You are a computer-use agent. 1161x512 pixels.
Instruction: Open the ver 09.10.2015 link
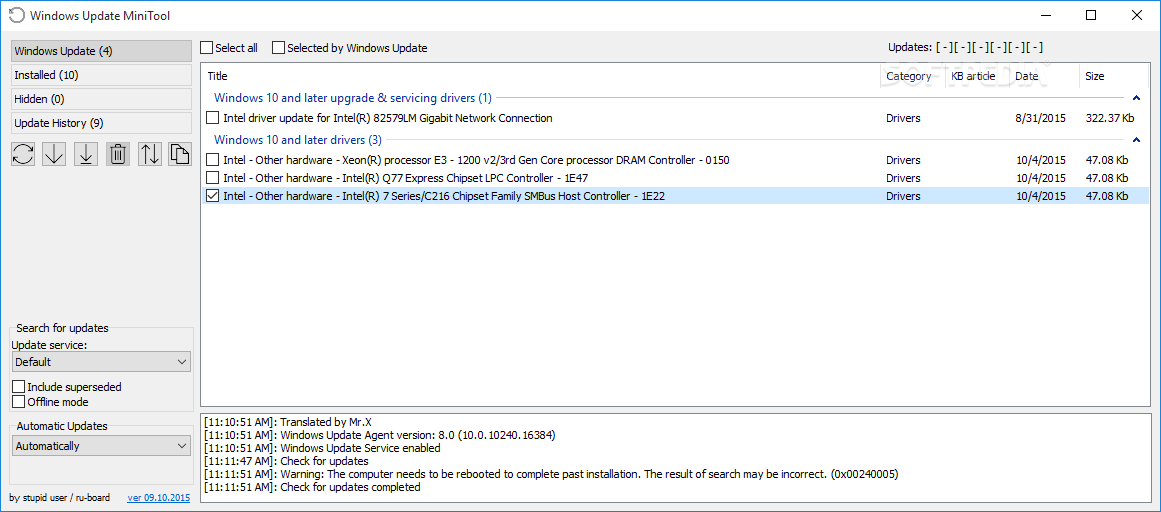pos(158,498)
